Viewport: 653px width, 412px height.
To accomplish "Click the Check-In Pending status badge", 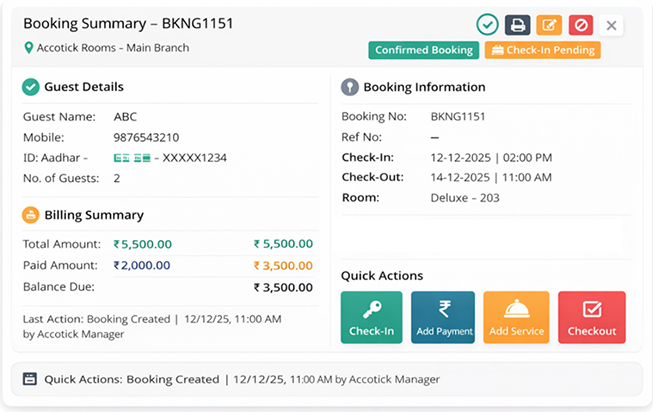I will click(x=542, y=50).
